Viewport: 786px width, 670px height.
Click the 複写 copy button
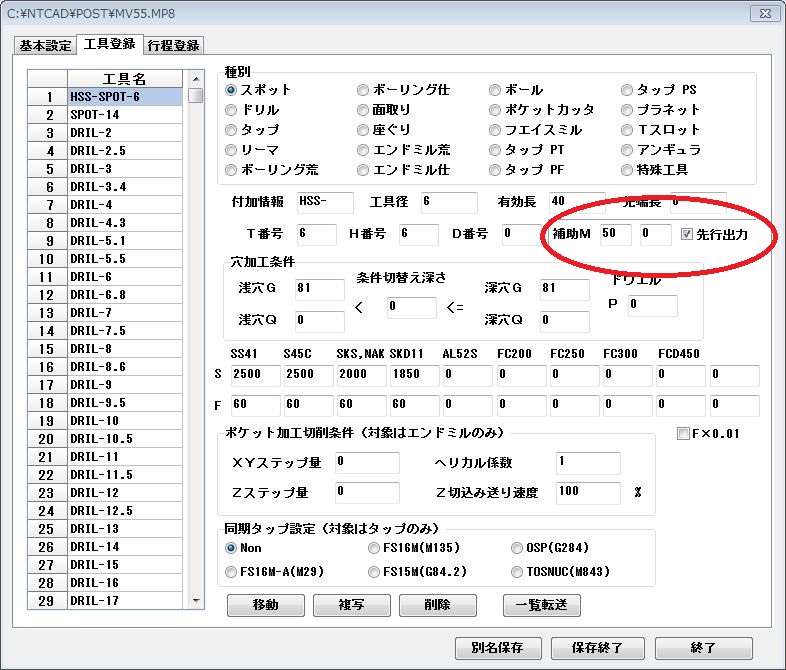click(x=351, y=605)
